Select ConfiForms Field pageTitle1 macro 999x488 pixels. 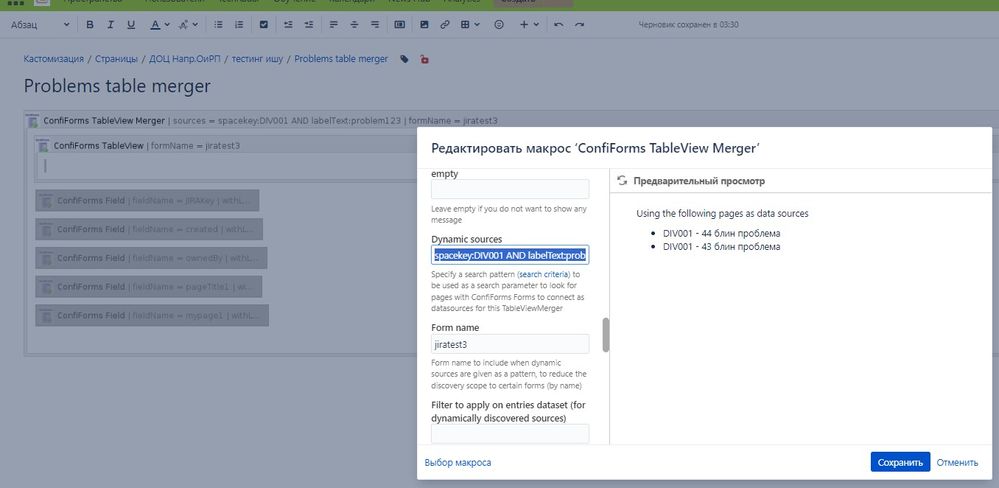coord(148,287)
